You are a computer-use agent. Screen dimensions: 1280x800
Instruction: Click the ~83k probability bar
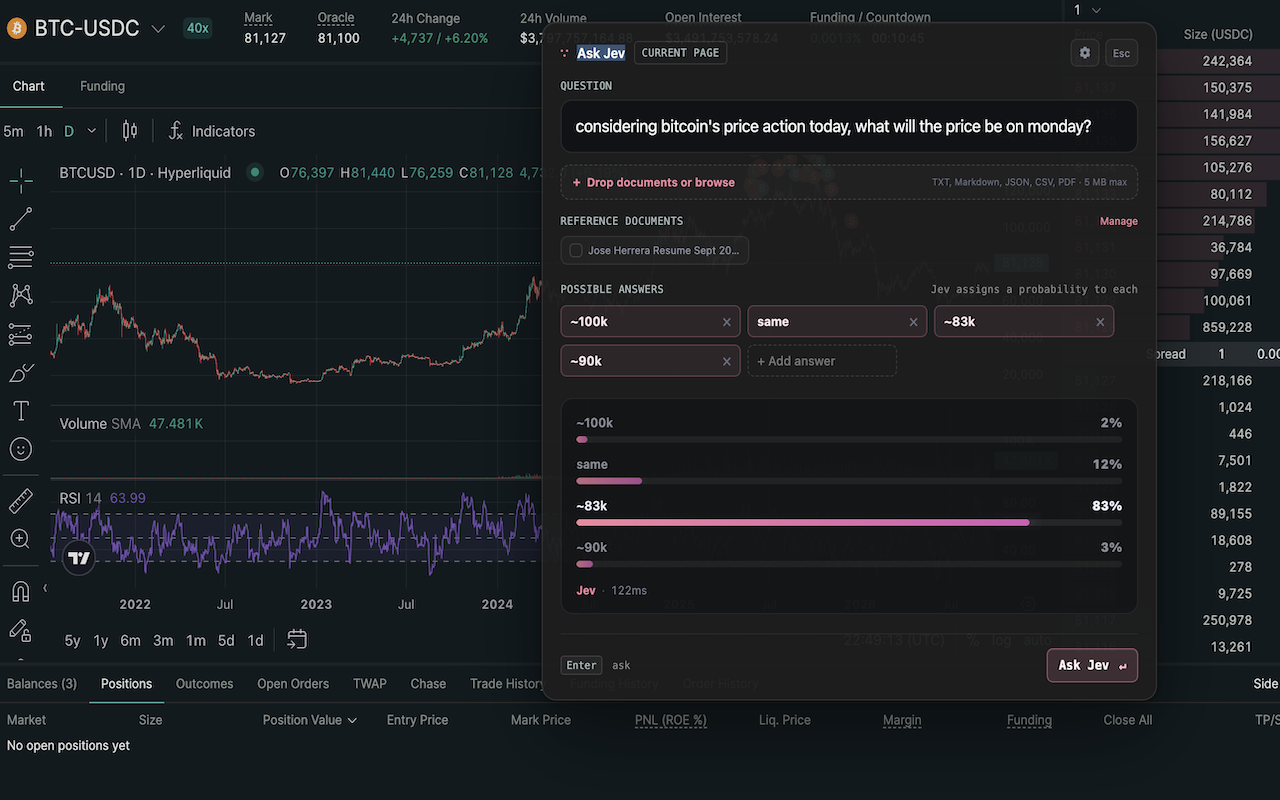[x=849, y=522]
